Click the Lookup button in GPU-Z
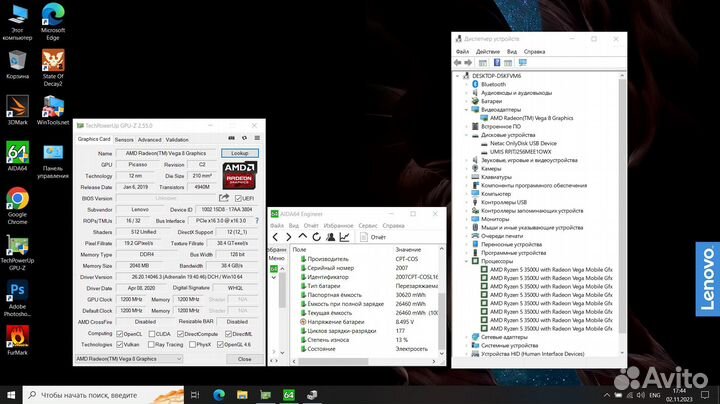The width and height of the screenshot is (720, 404). click(240, 153)
